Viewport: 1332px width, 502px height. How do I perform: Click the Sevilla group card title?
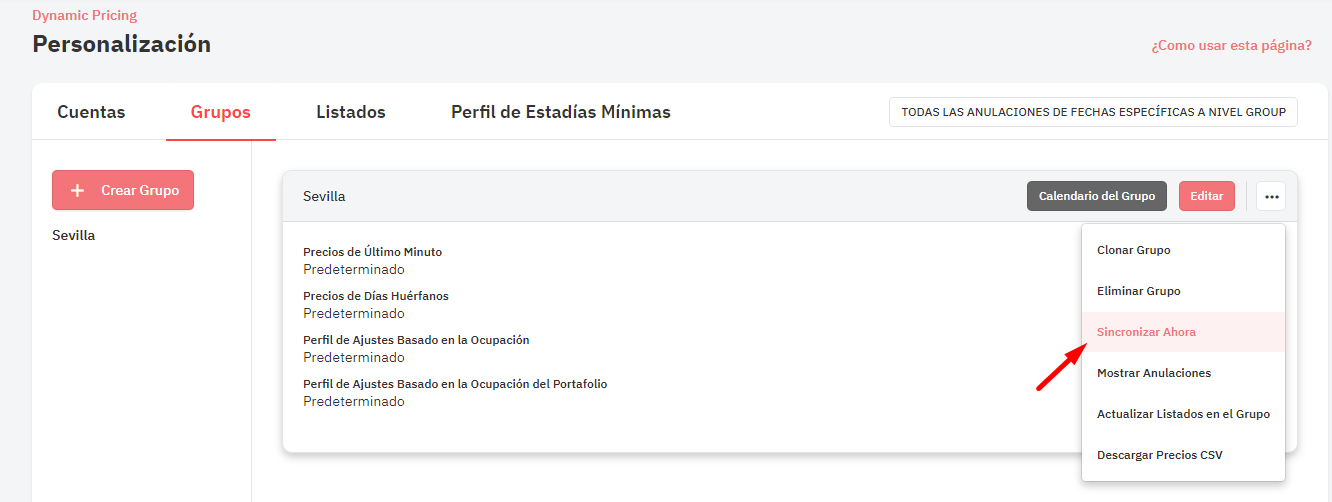coord(324,196)
